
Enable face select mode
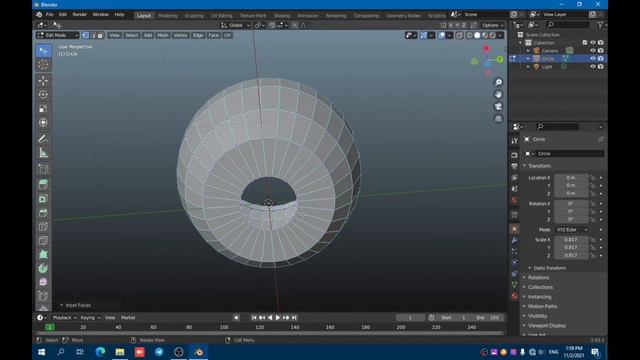pos(100,36)
